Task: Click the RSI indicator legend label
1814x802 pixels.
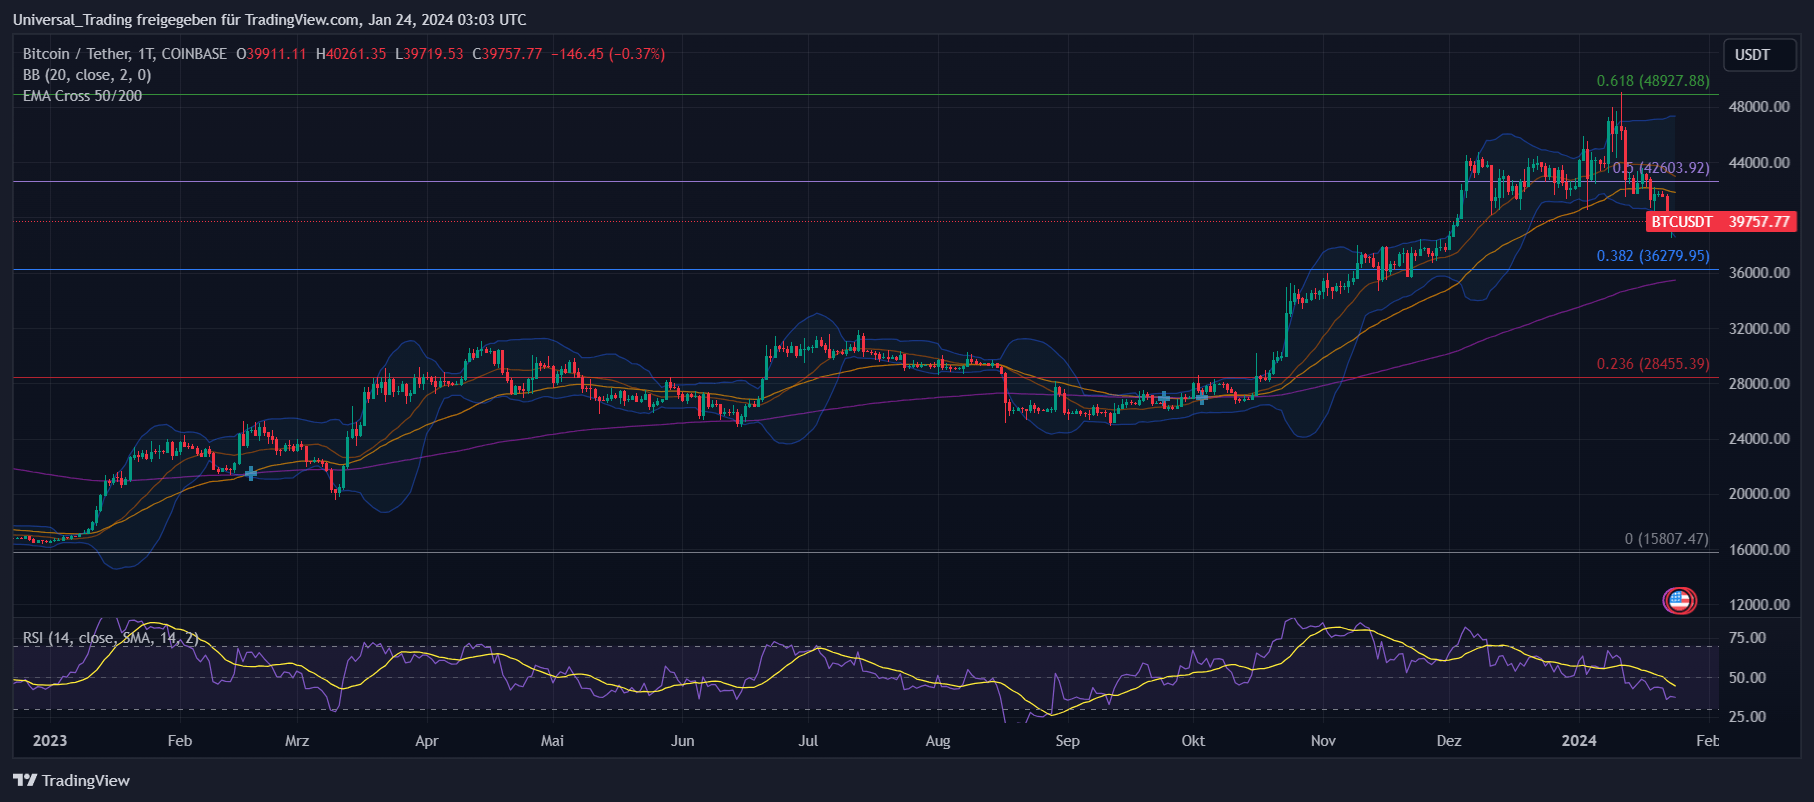Action: tap(110, 638)
